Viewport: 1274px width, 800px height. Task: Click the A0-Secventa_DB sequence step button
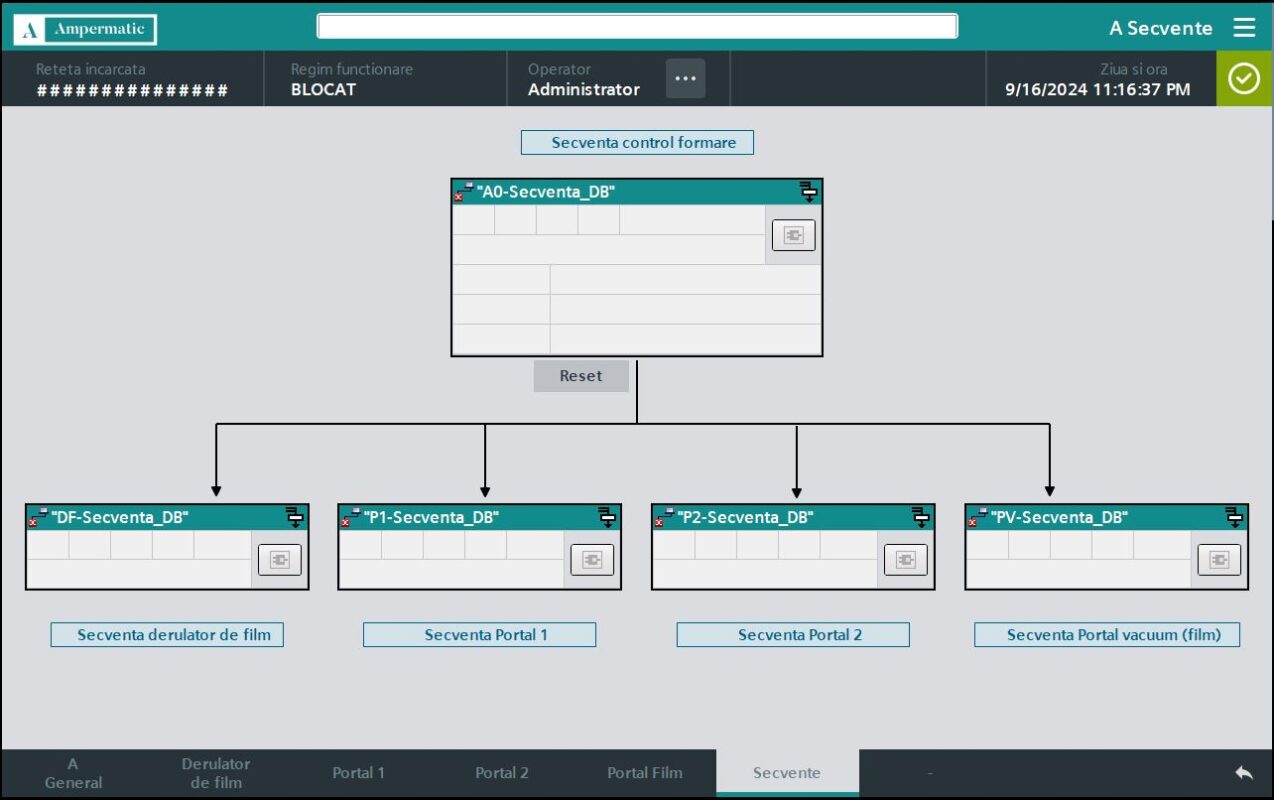(x=793, y=235)
